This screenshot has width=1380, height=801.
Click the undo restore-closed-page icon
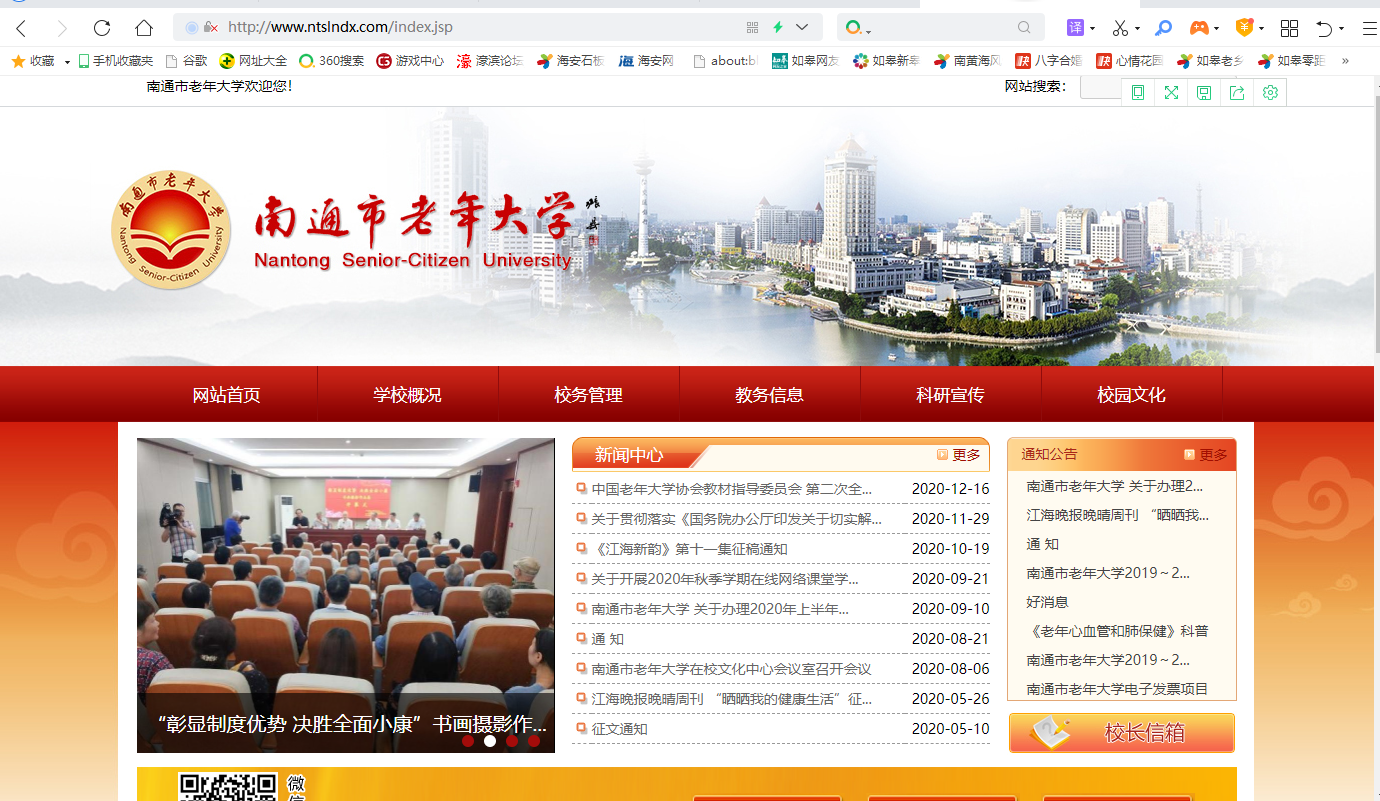(x=1324, y=27)
